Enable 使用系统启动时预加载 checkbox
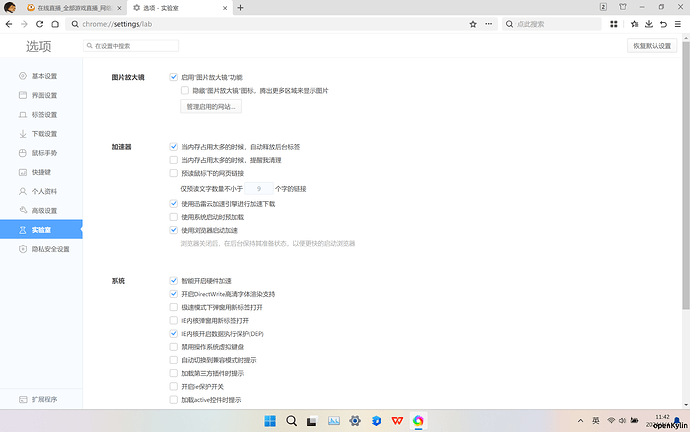The height and width of the screenshot is (432, 690). [174, 217]
